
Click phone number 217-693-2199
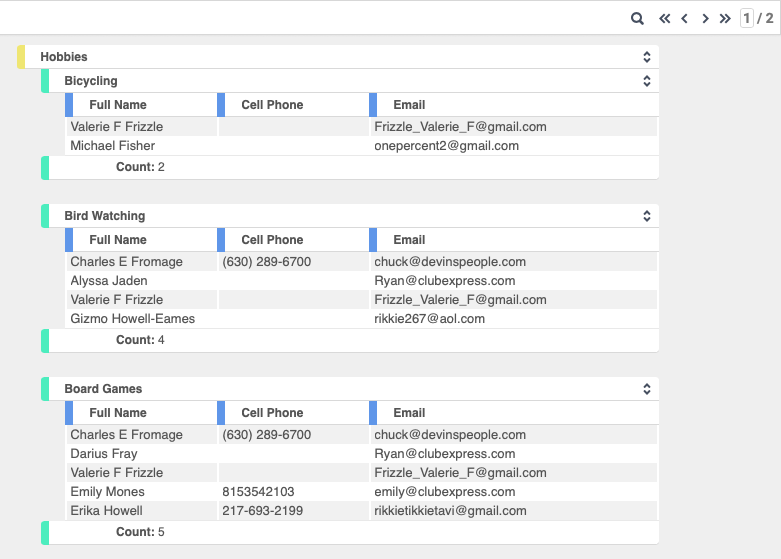click(x=262, y=510)
